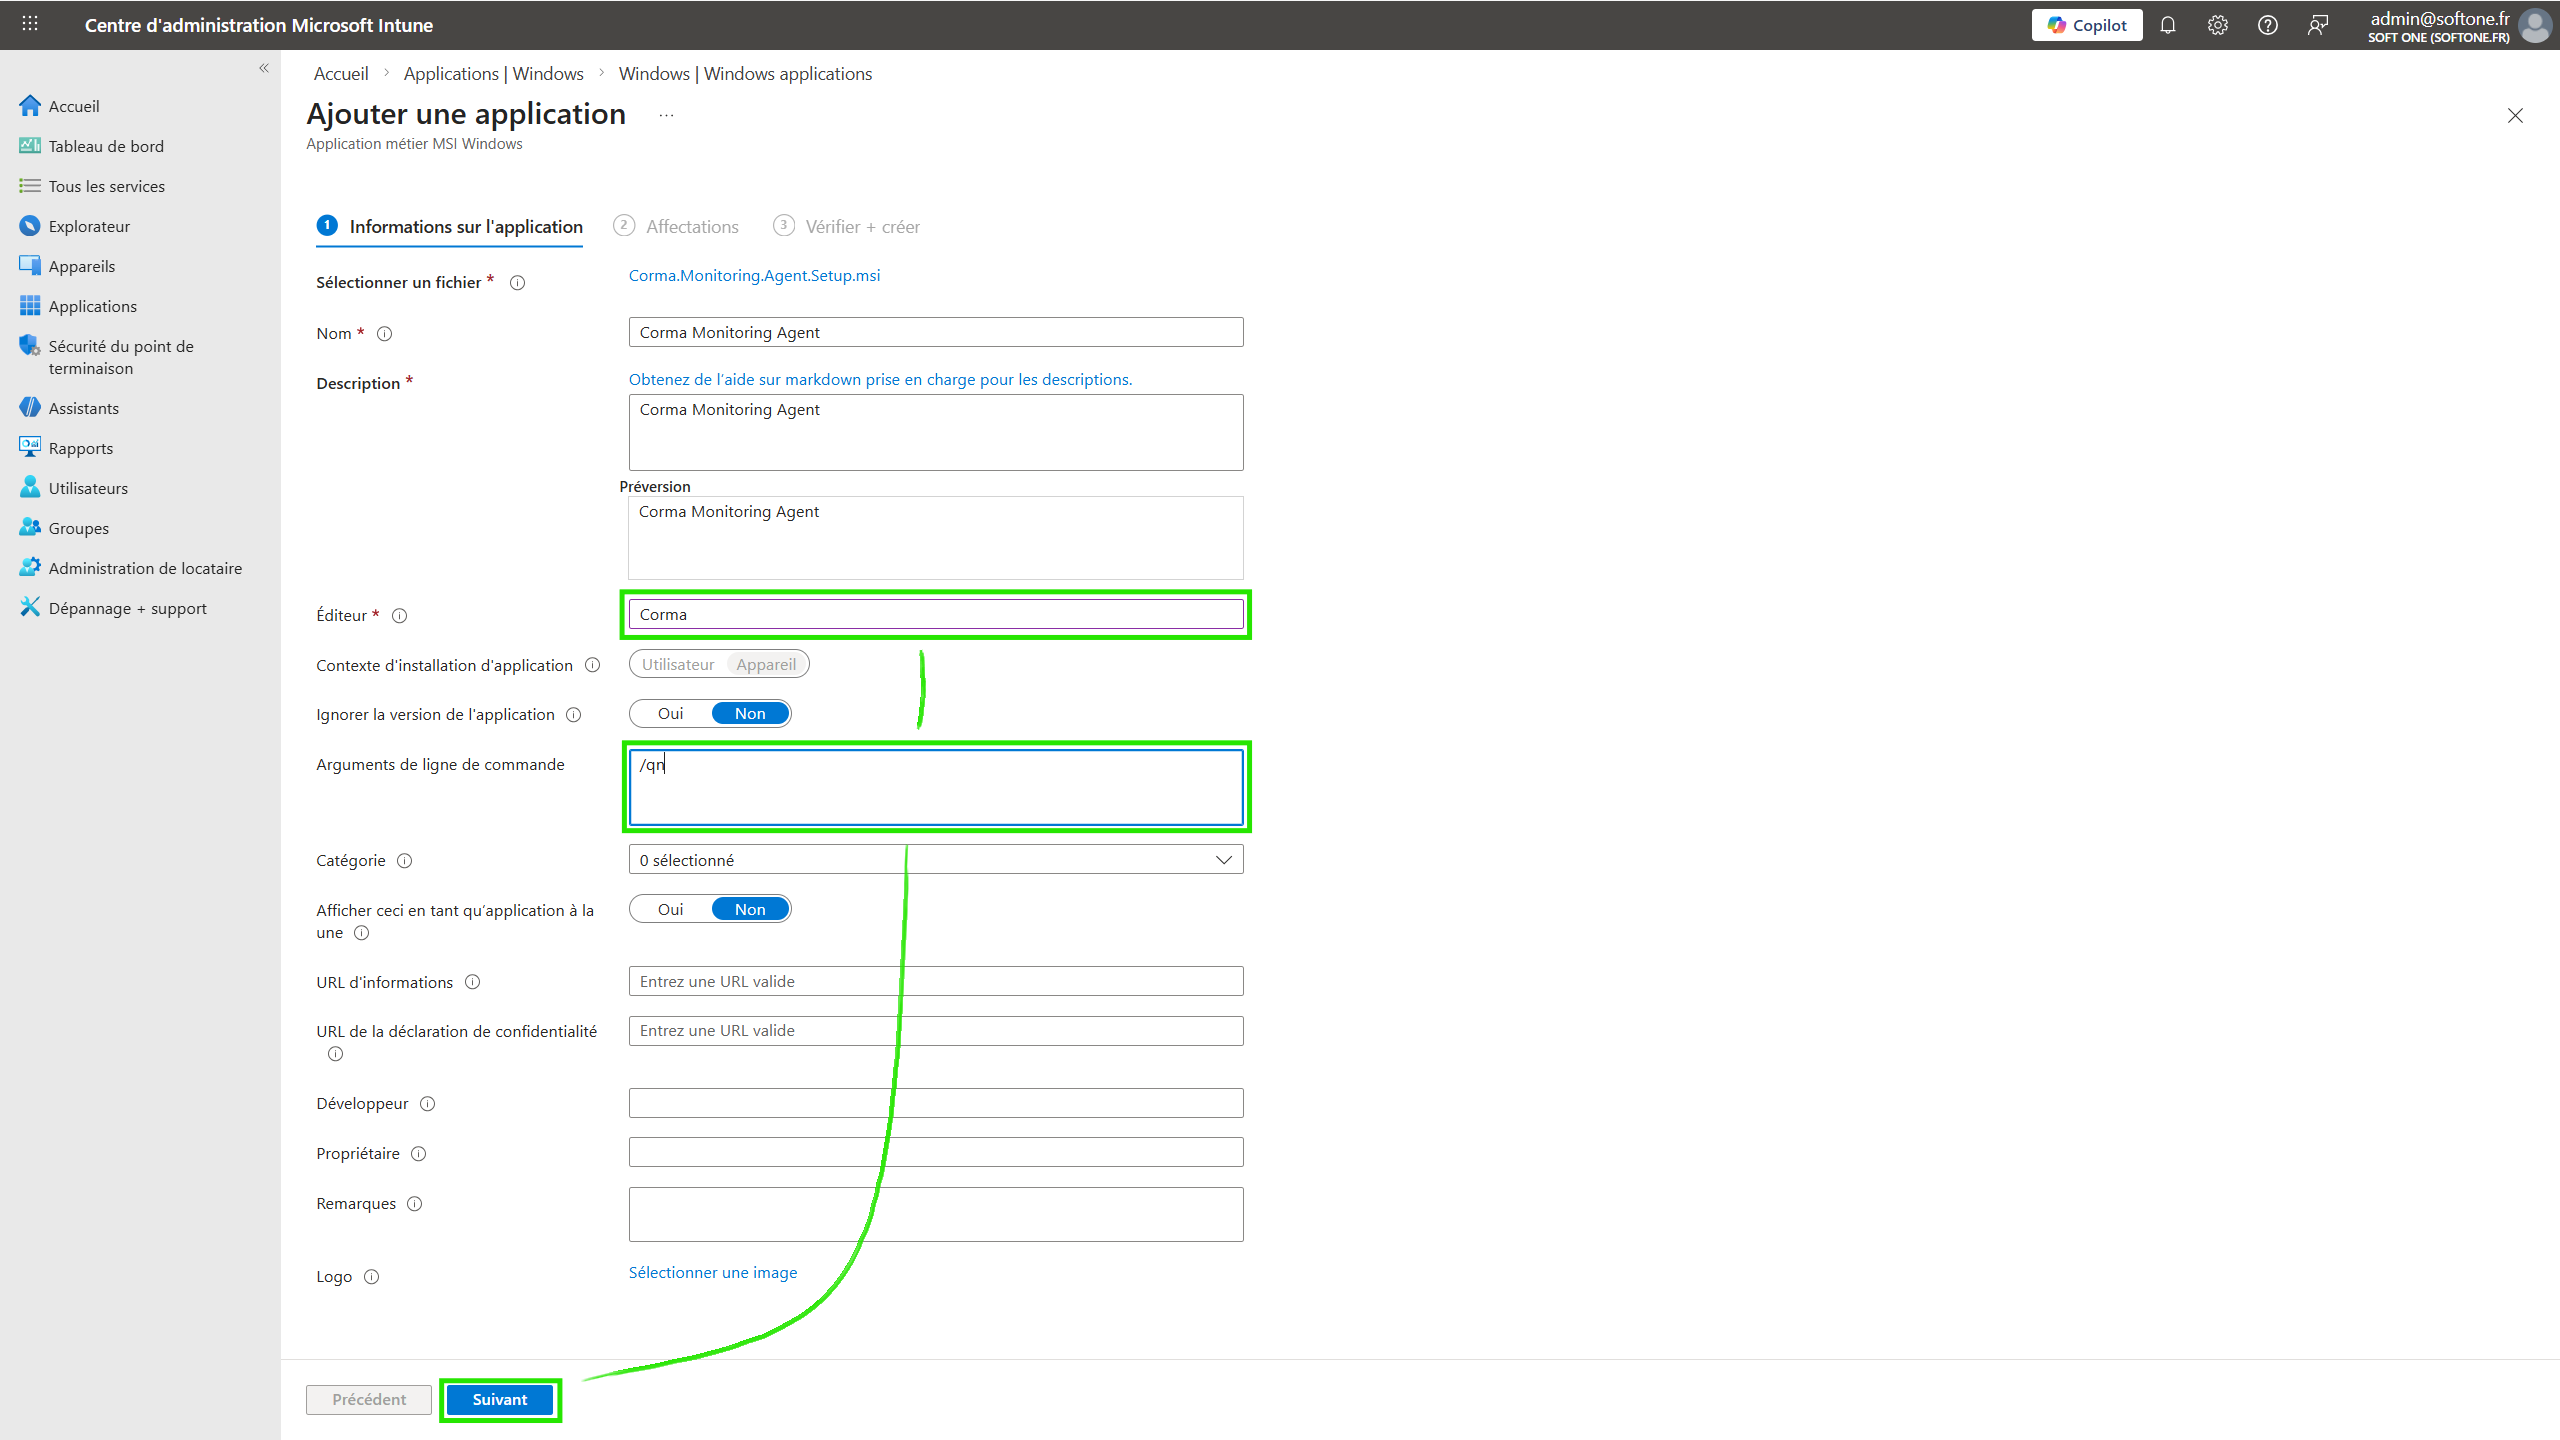
Task: Set Ignorer la version to Oui
Action: pyautogui.click(x=670, y=714)
